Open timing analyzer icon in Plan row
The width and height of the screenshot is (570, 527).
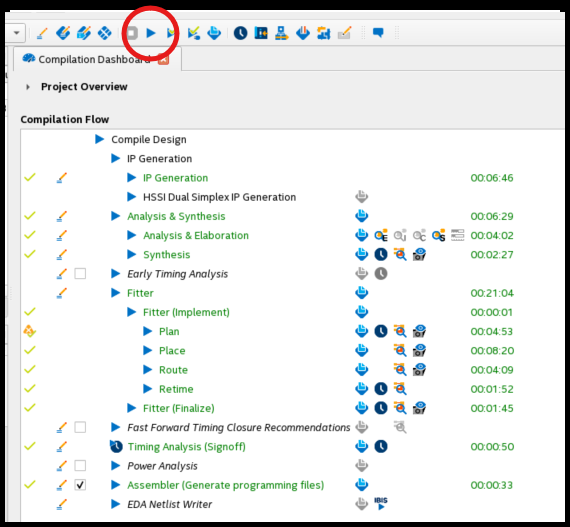coord(381,331)
